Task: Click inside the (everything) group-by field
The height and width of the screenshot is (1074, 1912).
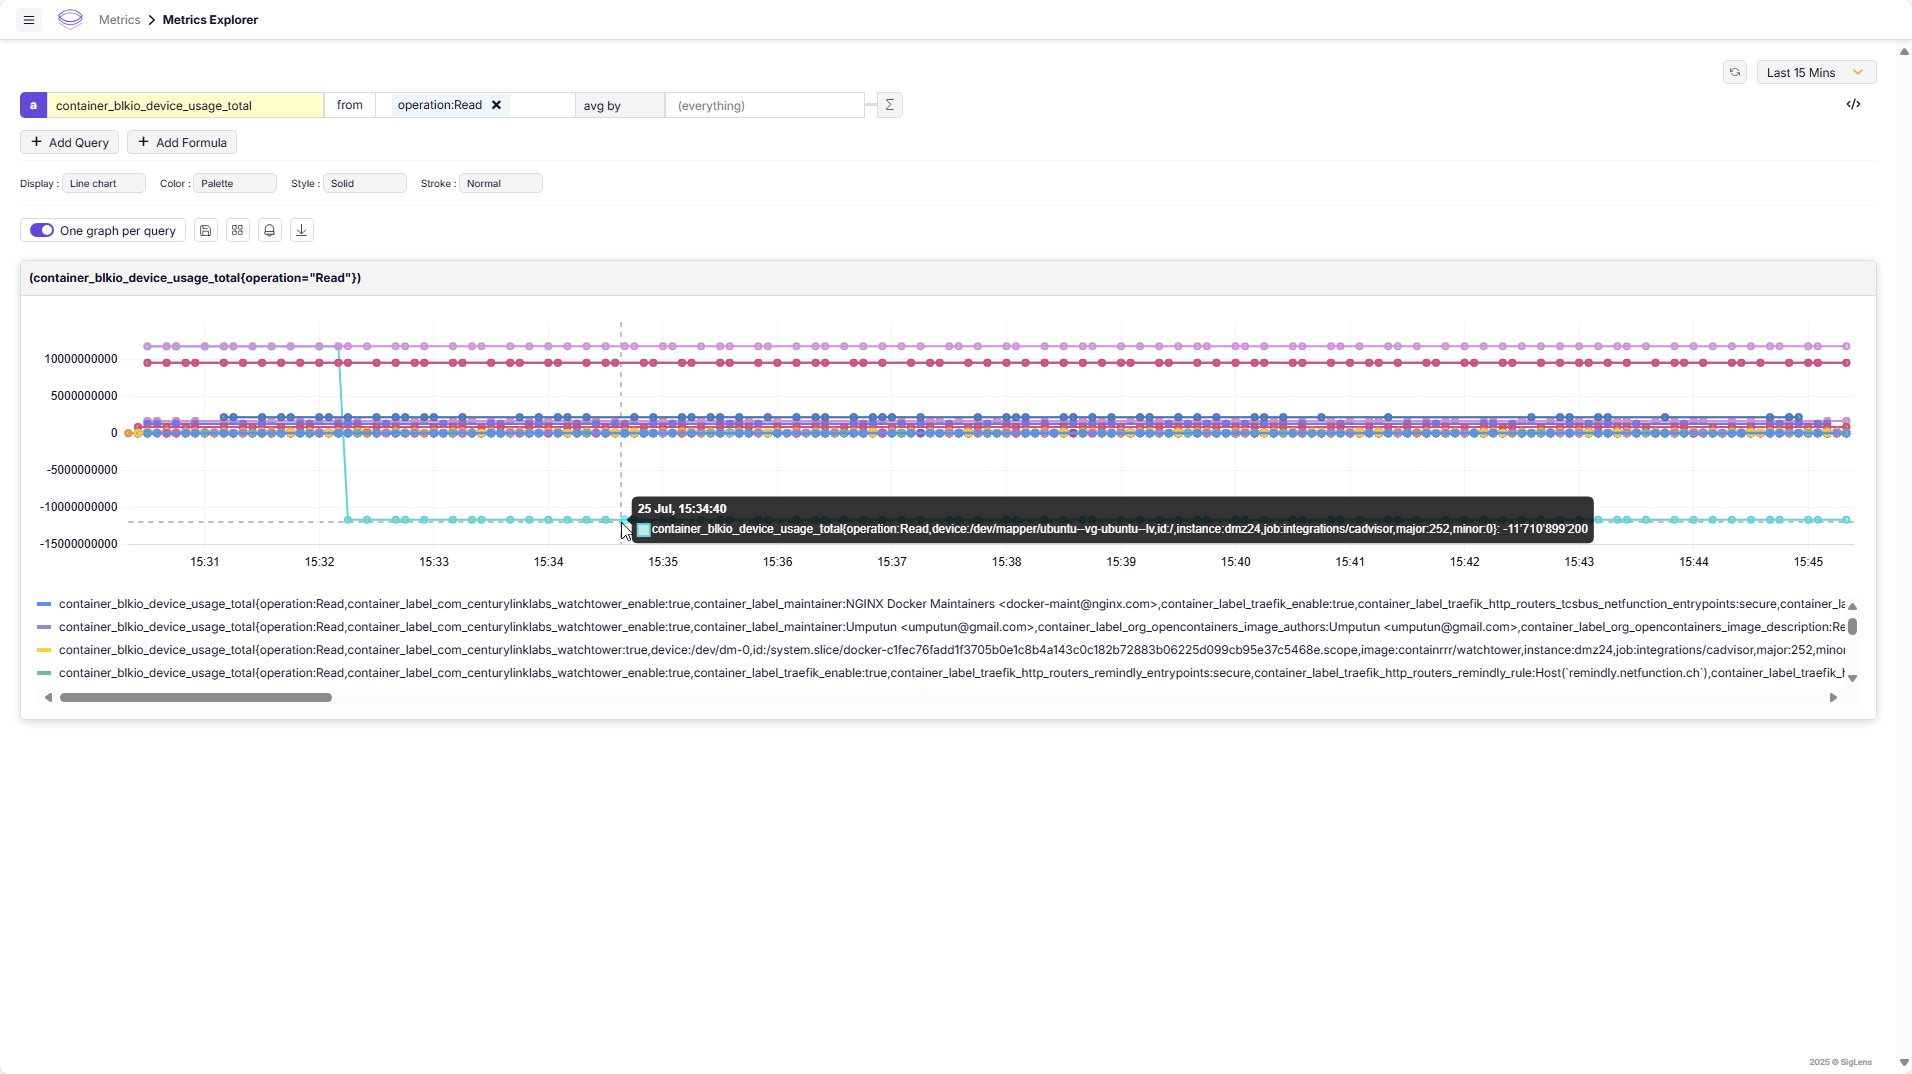Action: pyautogui.click(x=764, y=105)
